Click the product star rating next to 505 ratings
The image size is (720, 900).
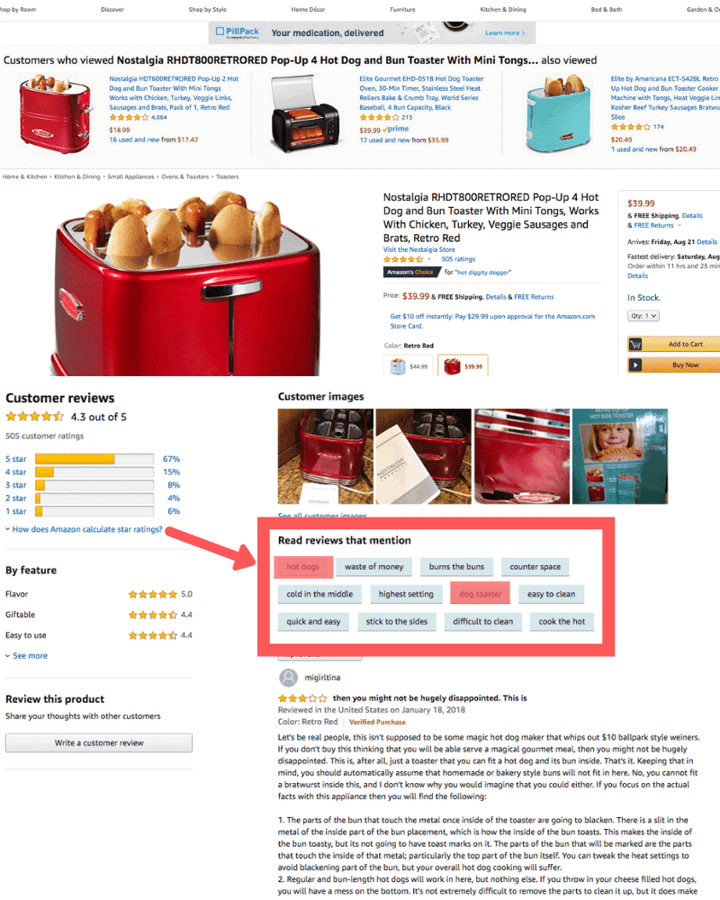click(403, 259)
